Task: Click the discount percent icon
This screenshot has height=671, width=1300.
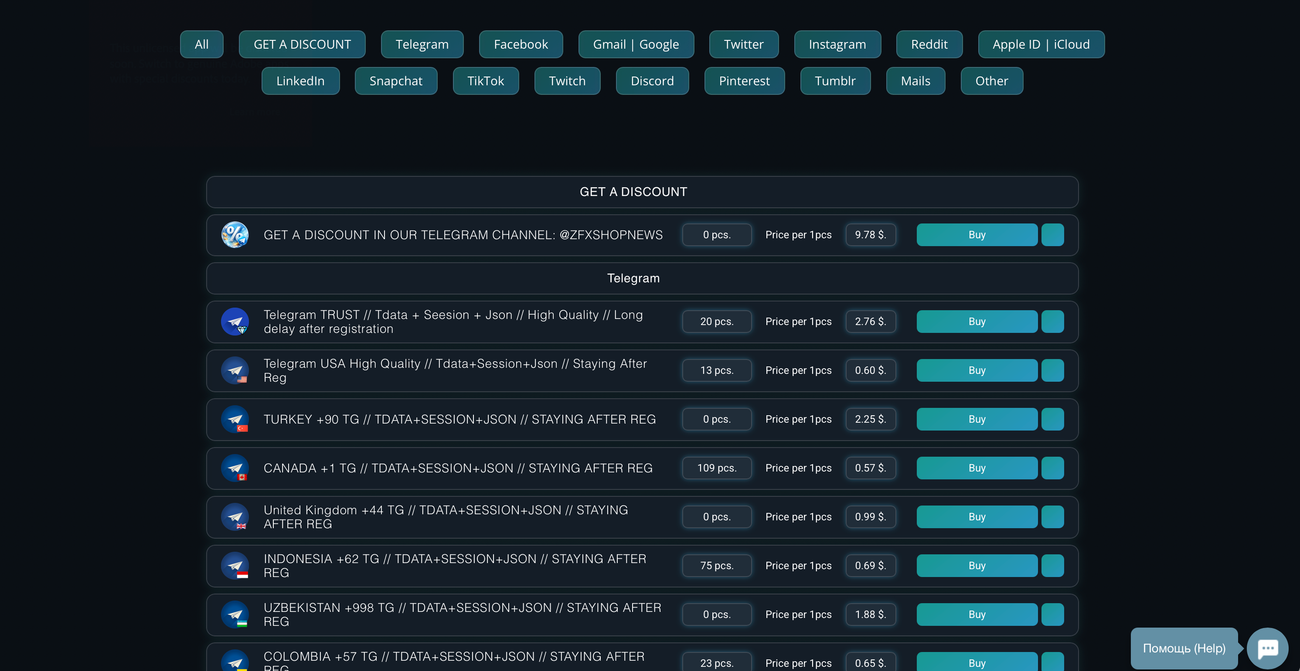Action: (235, 235)
